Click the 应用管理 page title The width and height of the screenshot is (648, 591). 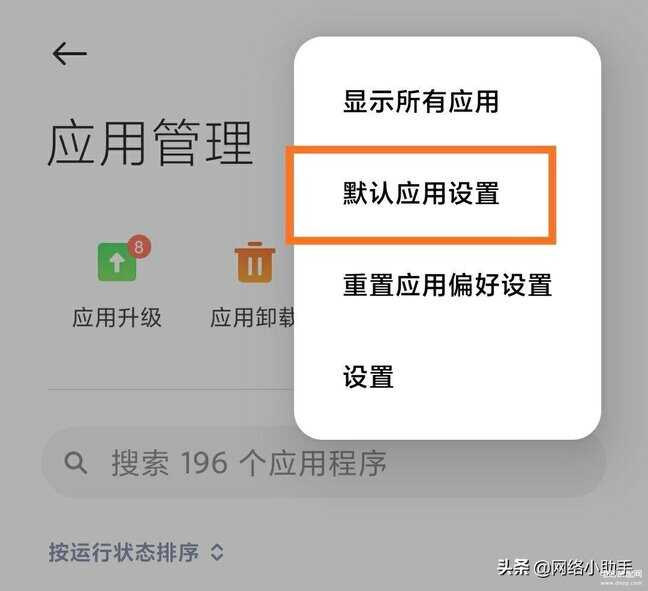150,143
